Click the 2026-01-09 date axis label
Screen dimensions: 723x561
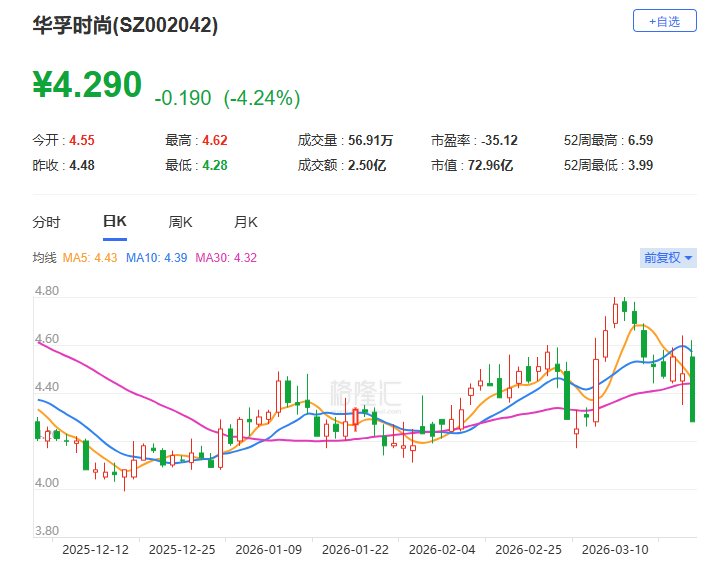[x=269, y=549]
